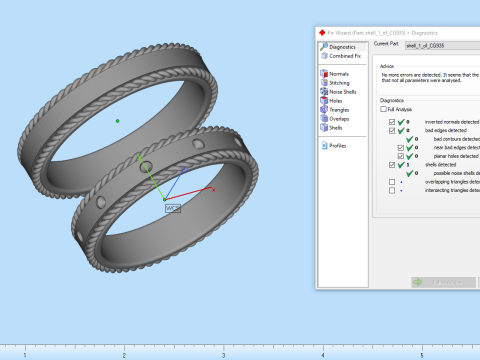Image resolution: width=480 pixels, height=360 pixels.
Task: Click the WCS label in viewport
Action: click(173, 209)
